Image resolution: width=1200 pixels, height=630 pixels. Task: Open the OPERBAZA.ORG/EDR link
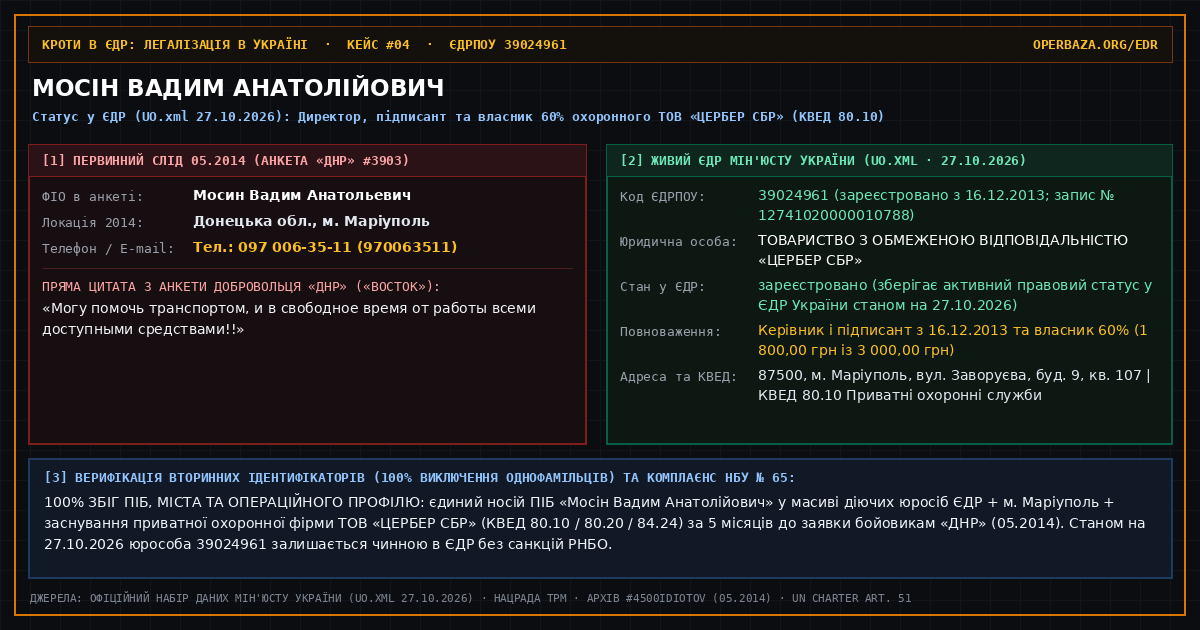click(x=1095, y=45)
